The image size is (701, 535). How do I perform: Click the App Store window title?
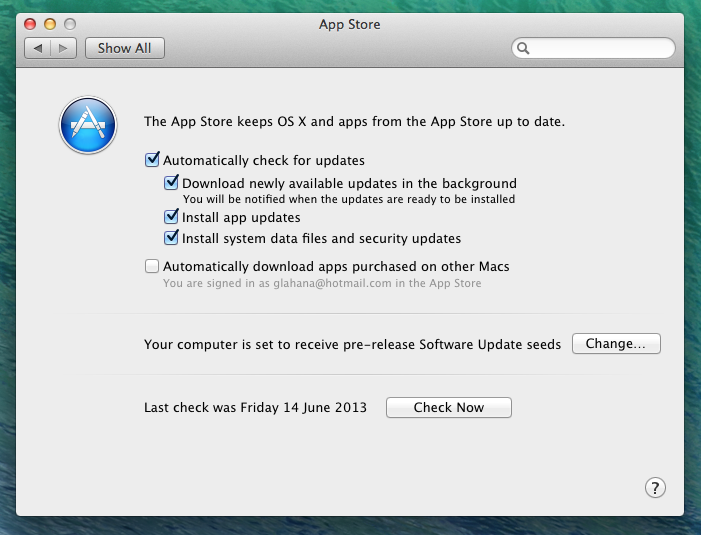(x=350, y=25)
